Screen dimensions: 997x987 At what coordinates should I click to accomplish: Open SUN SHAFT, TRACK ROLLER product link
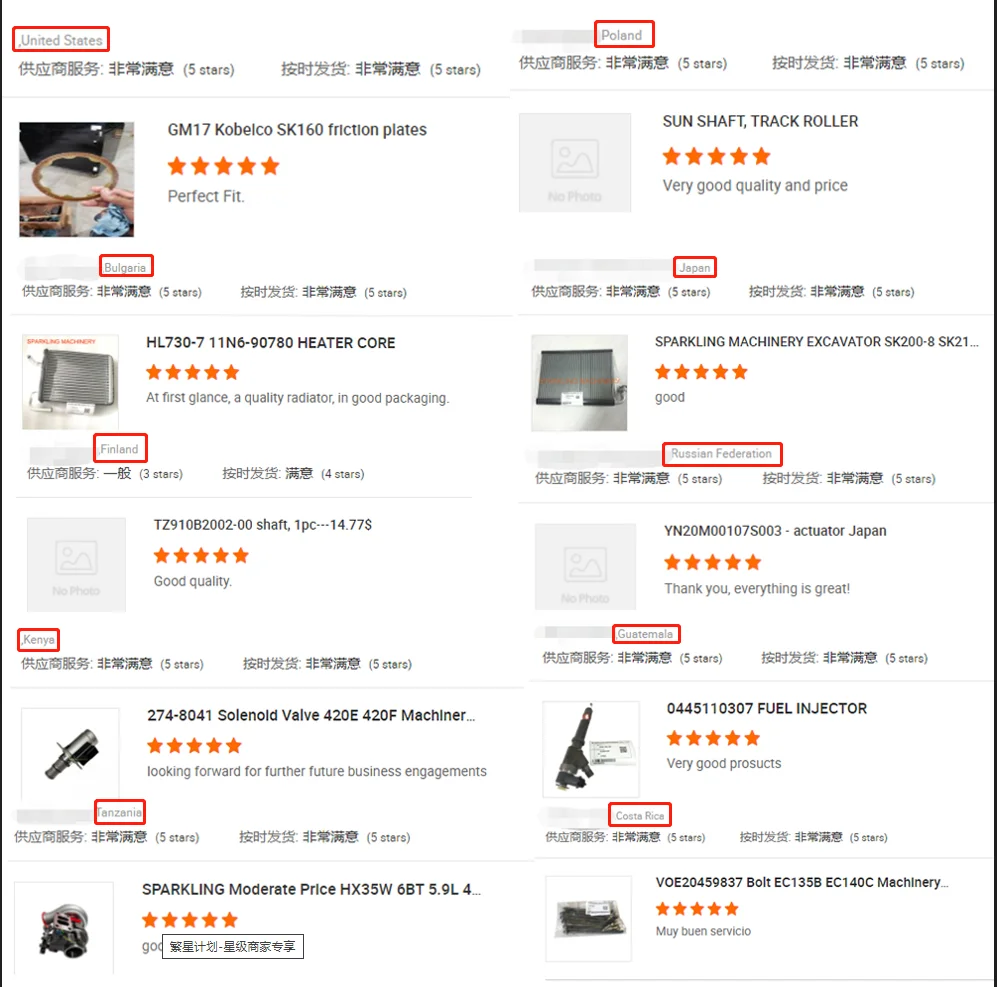point(760,121)
